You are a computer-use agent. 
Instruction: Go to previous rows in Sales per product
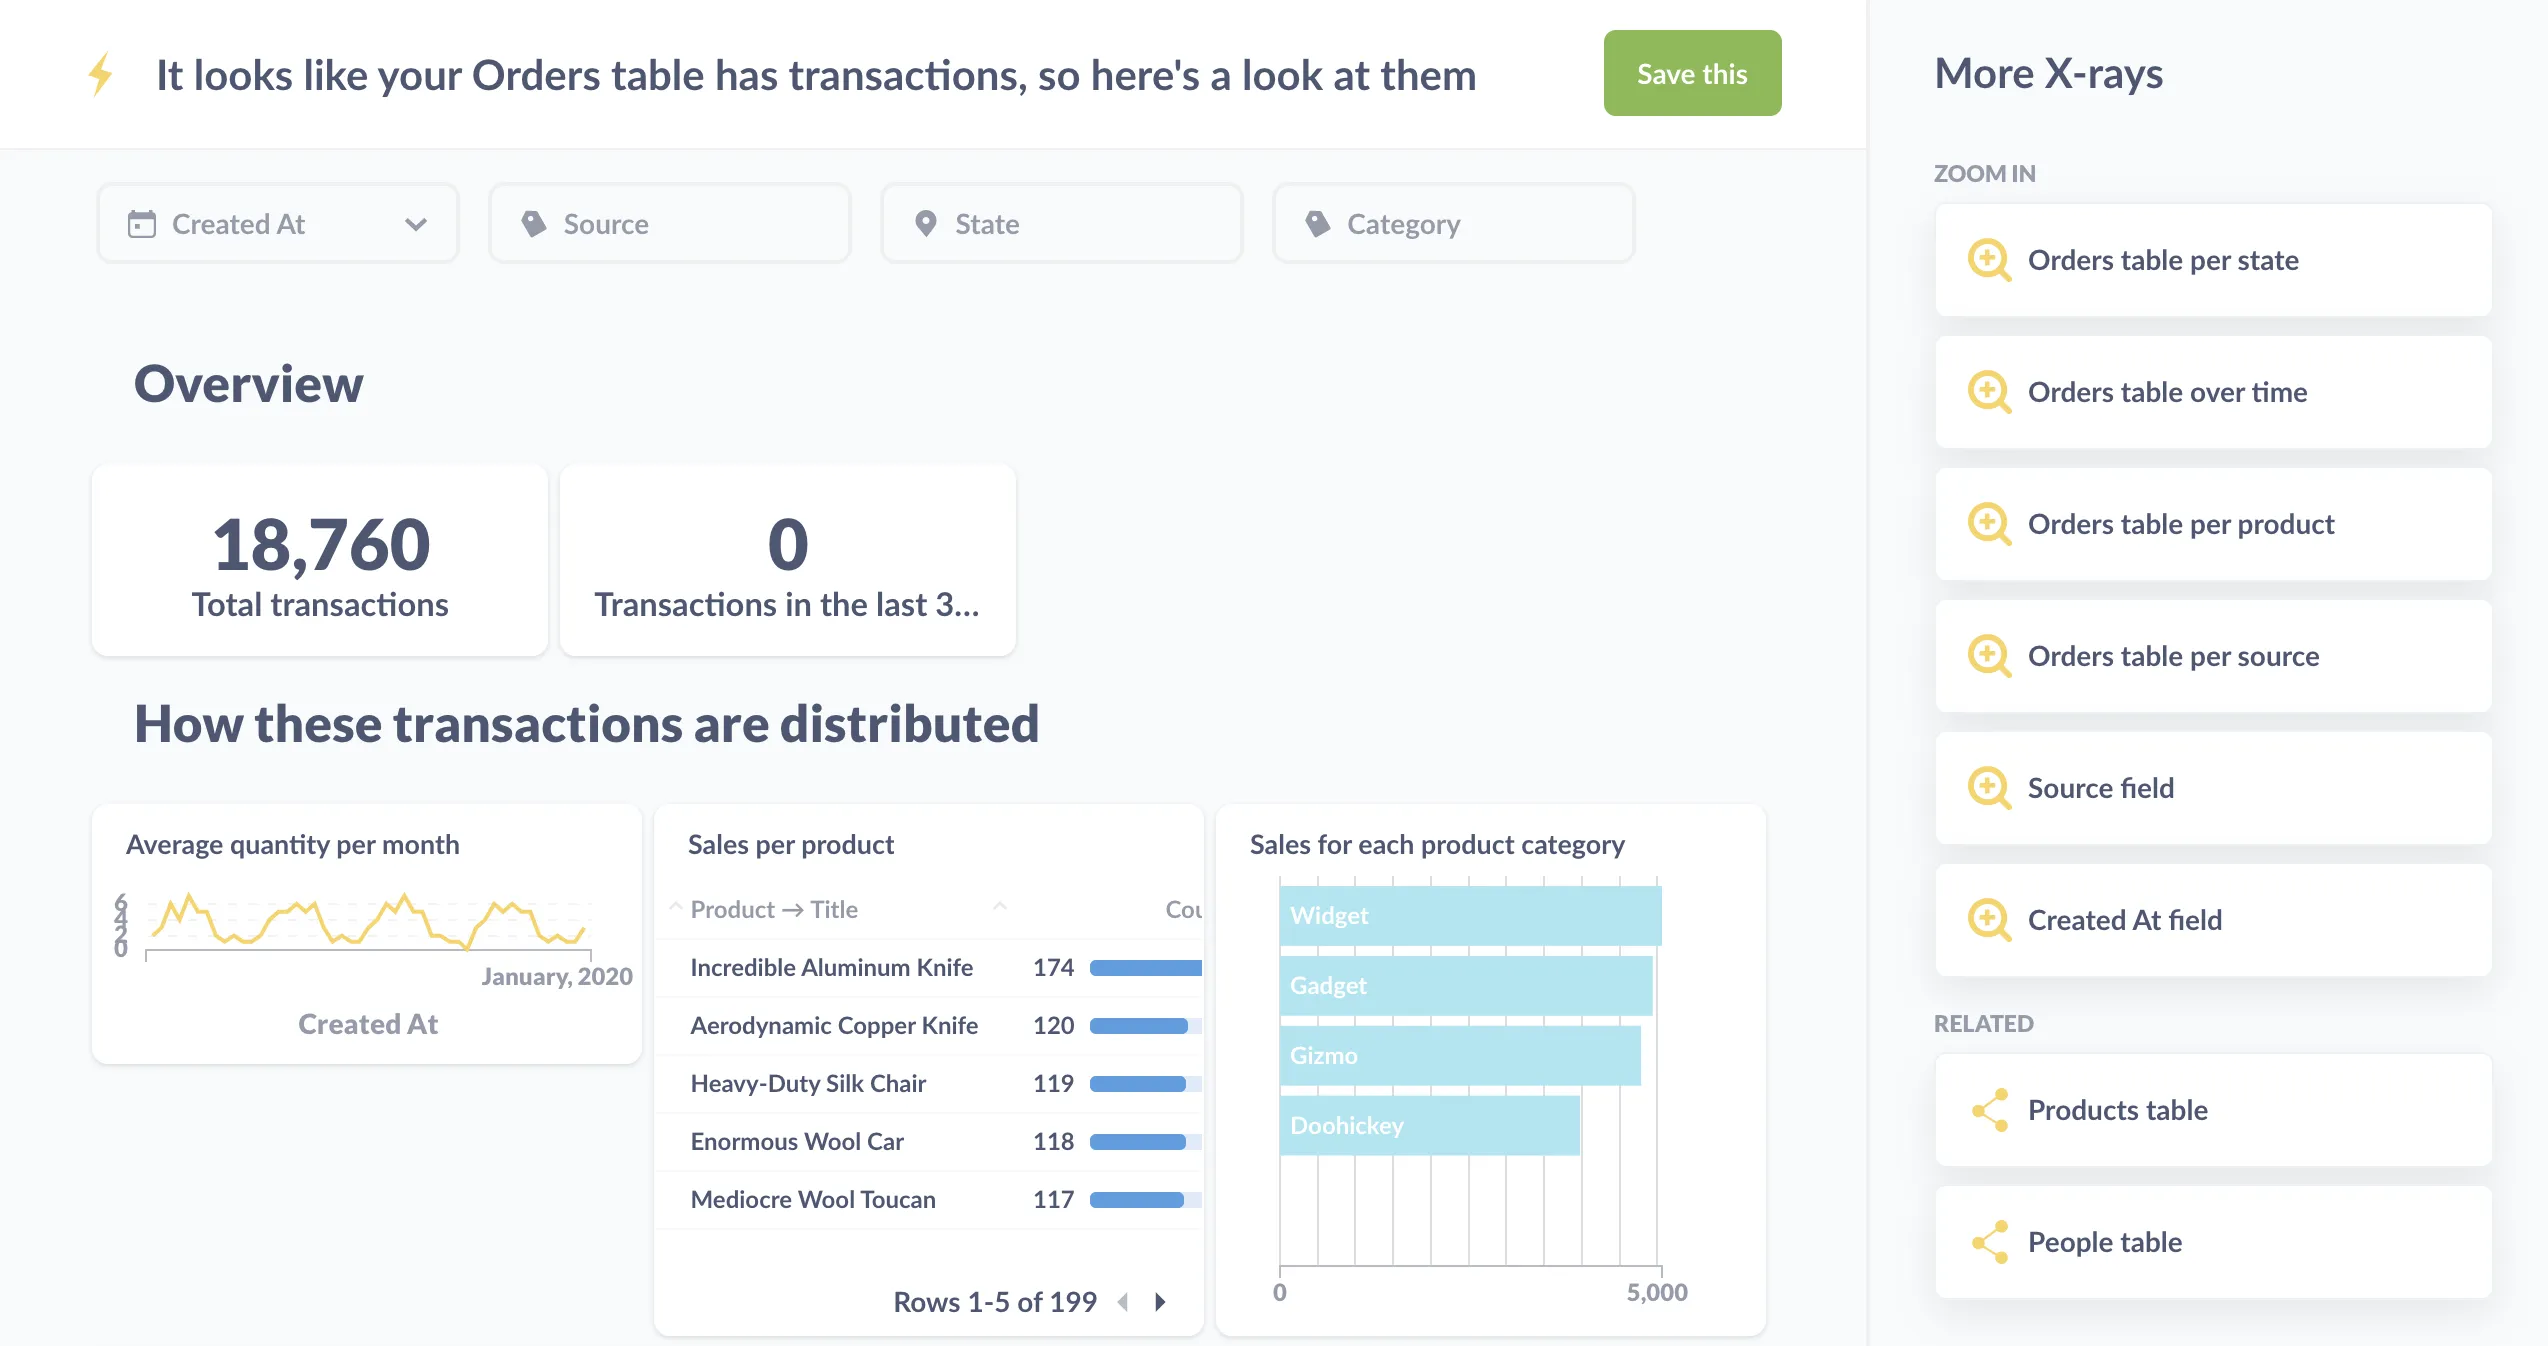(x=1124, y=1302)
